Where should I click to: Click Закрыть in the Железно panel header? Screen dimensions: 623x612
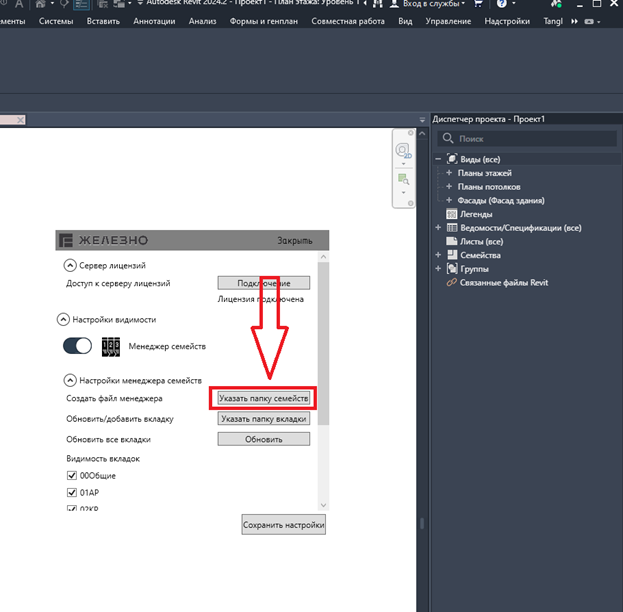[x=295, y=240]
